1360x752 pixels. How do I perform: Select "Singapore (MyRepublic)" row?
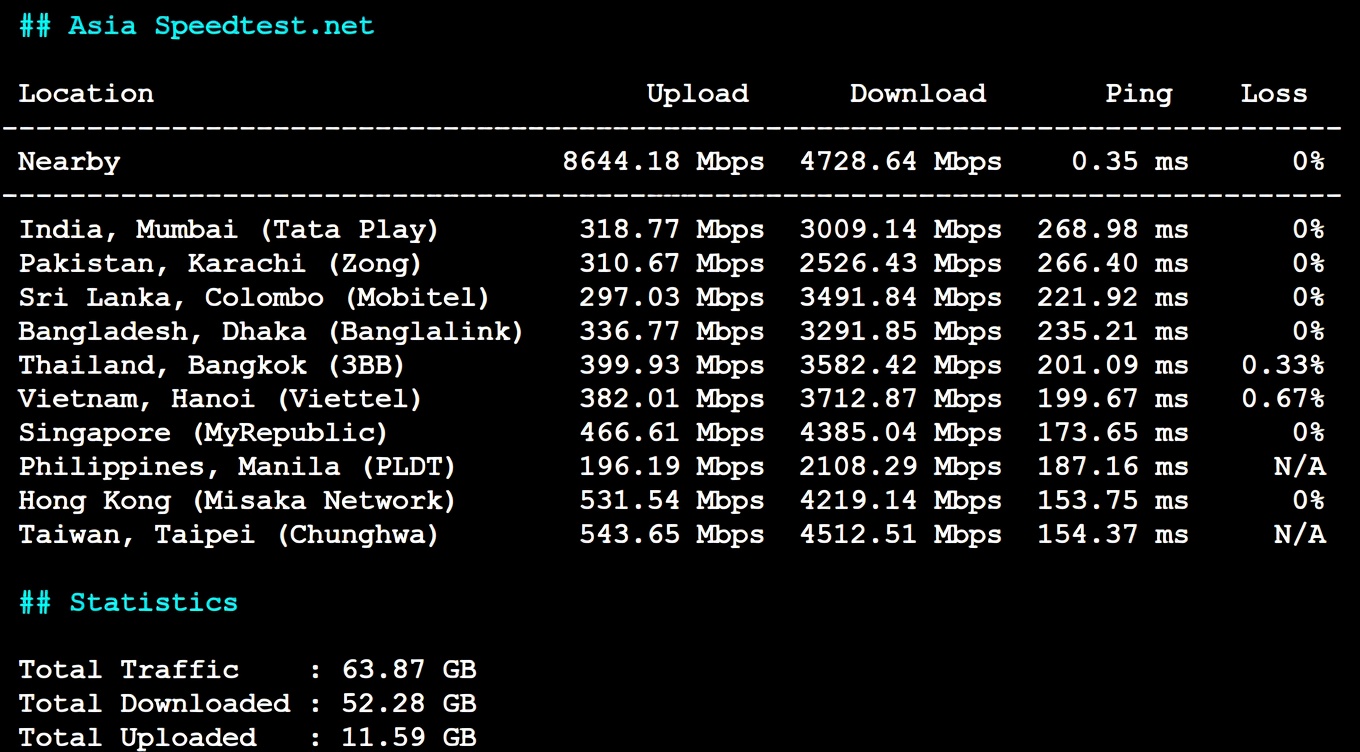[x=672, y=434]
